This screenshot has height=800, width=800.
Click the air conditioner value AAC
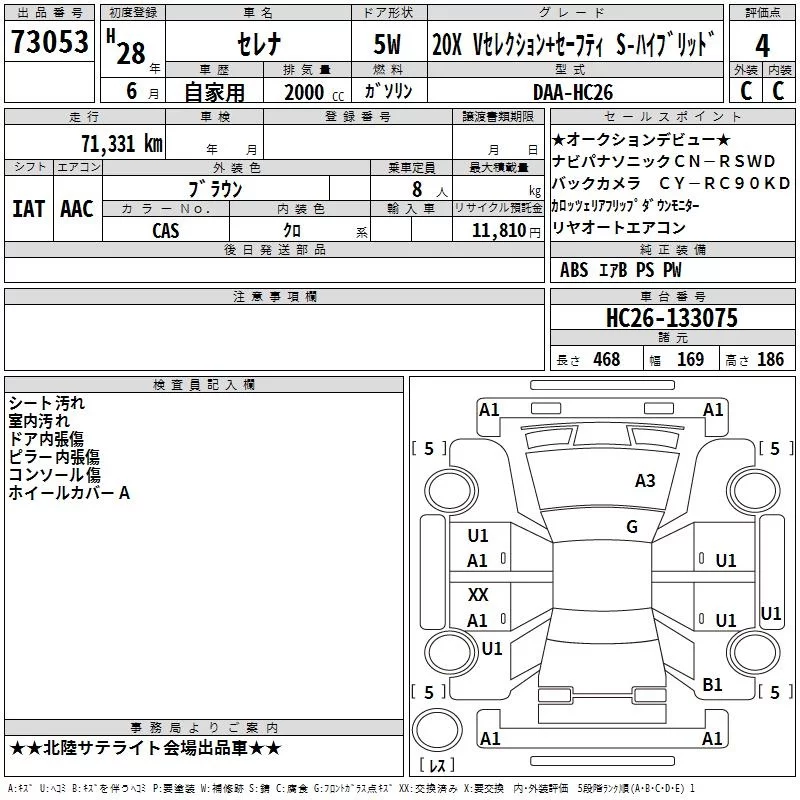77,209
